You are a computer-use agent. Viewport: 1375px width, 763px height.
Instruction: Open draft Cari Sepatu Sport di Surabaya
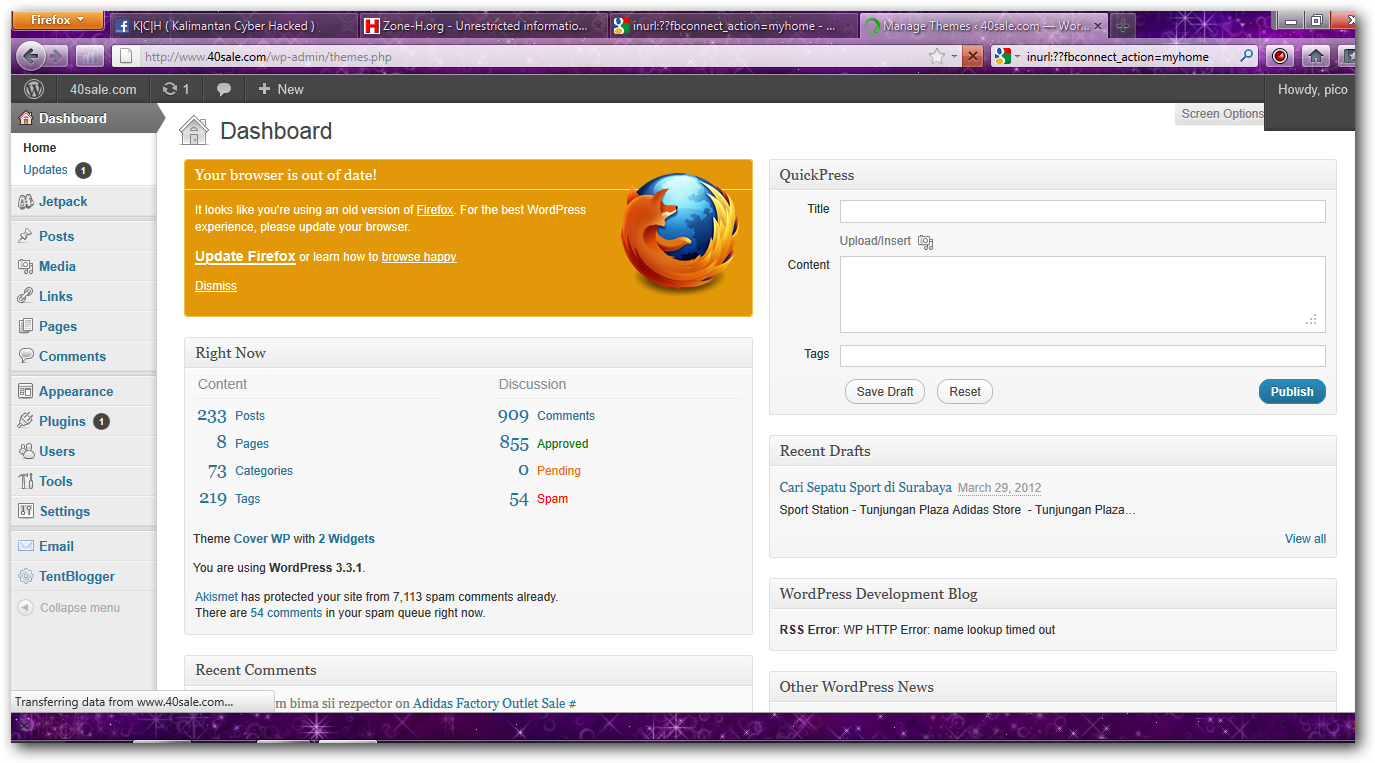(866, 488)
